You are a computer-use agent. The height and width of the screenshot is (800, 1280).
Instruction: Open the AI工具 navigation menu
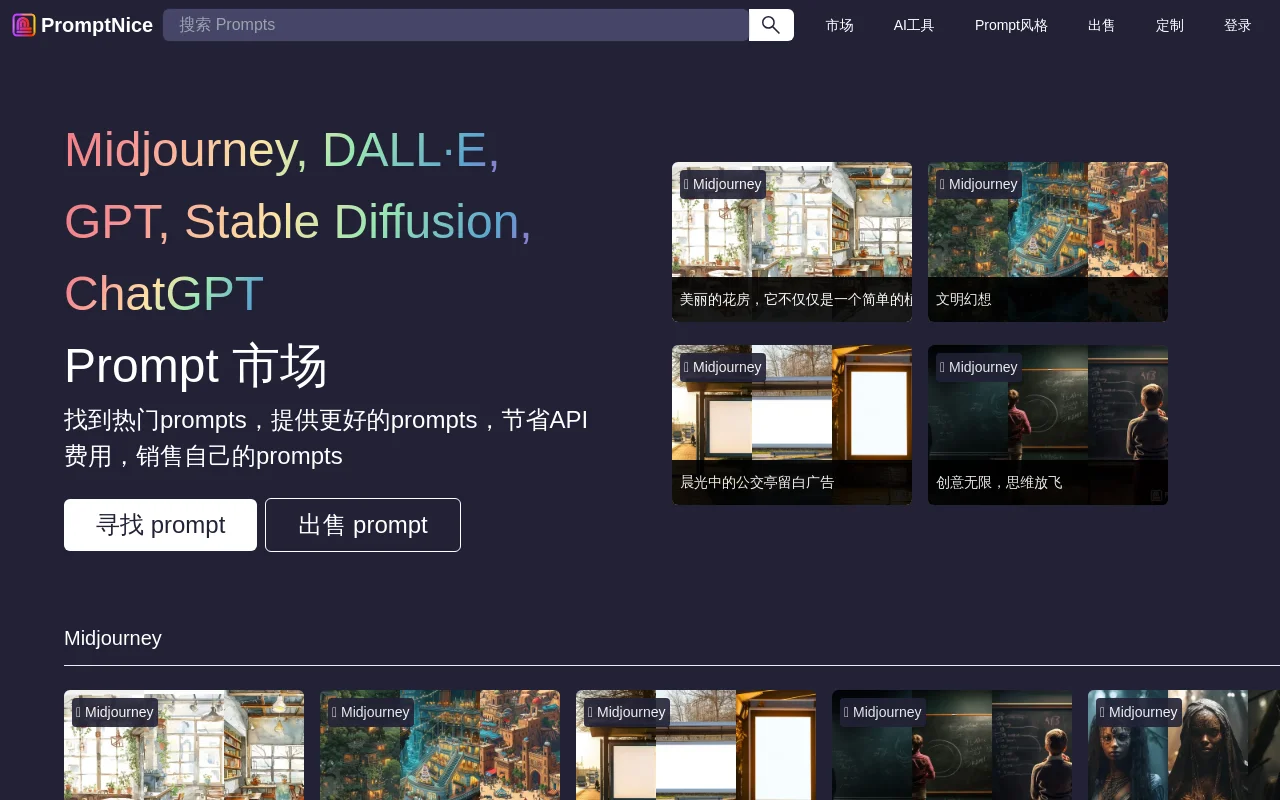pos(913,25)
